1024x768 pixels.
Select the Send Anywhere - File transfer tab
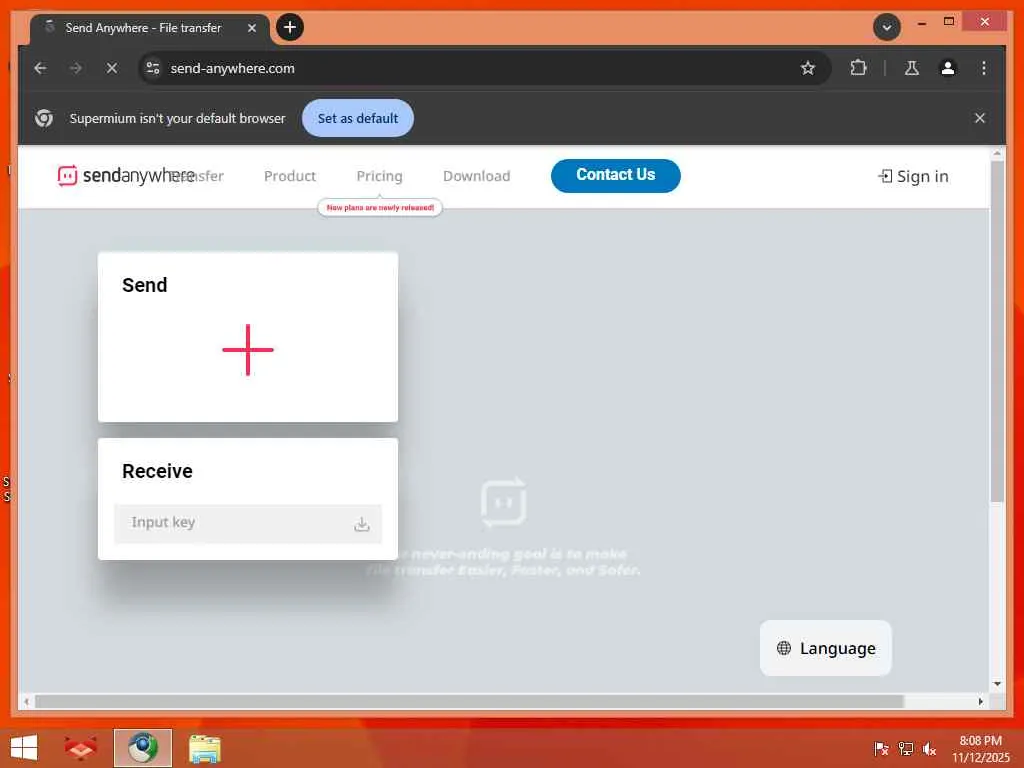(144, 28)
